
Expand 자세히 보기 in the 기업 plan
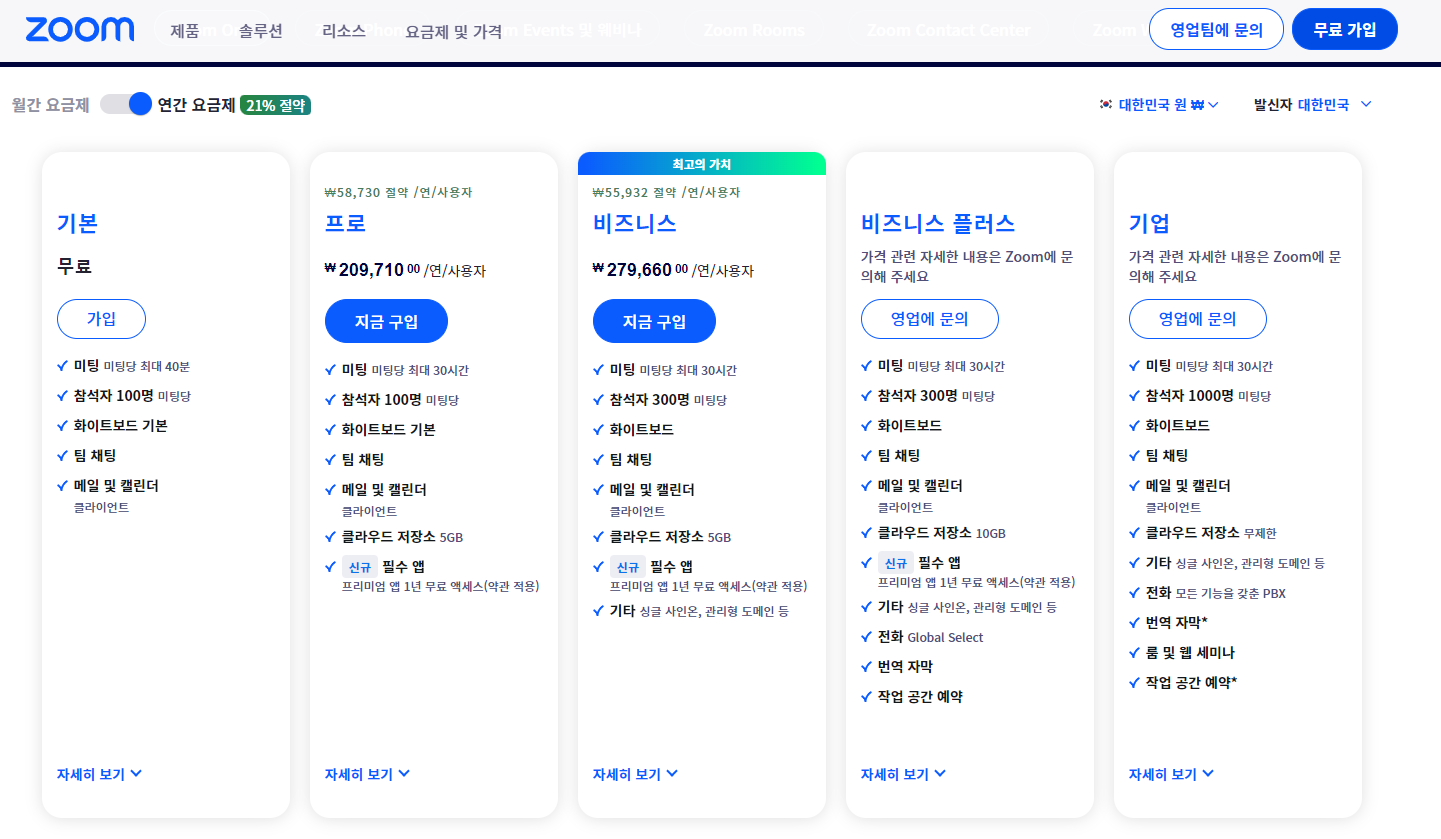(x=1172, y=774)
